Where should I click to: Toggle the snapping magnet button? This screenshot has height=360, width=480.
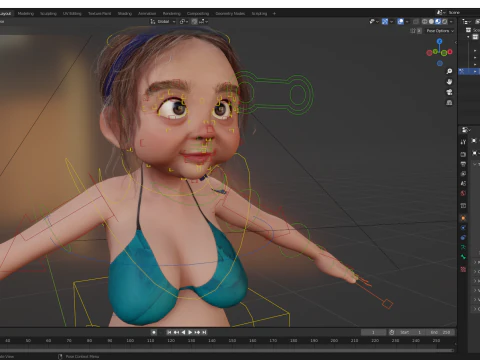click(194, 22)
